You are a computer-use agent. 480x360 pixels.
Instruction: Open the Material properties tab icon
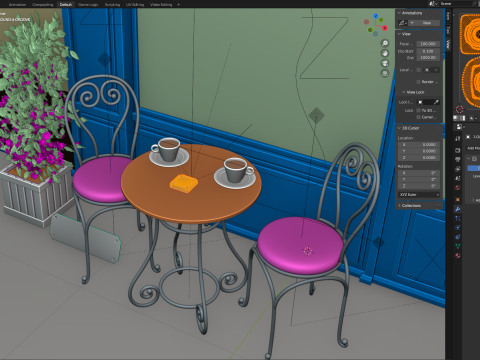point(458,256)
